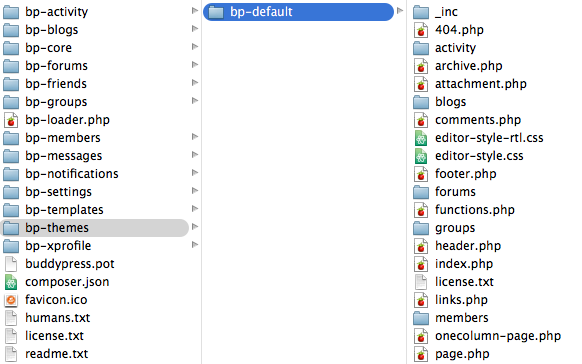Select the bp-groups folder name
Image resolution: width=582 pixels, height=364 pixels.
[x=56, y=102]
